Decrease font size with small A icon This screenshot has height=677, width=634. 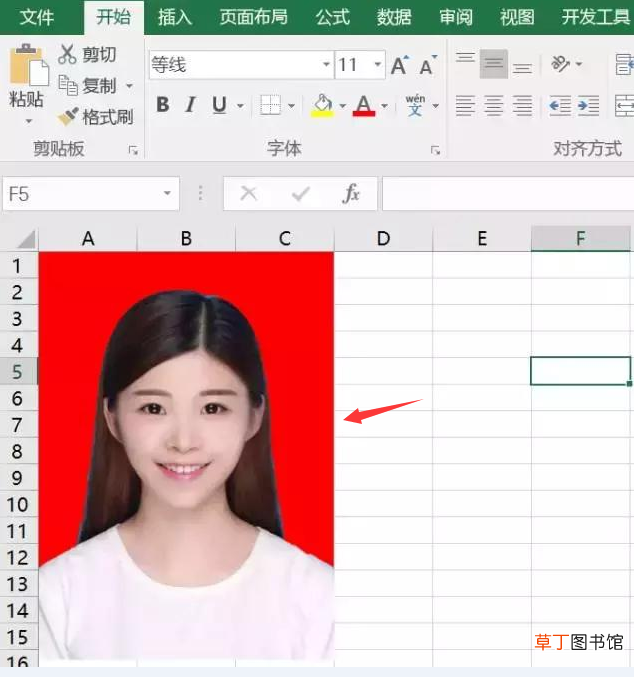point(428,65)
